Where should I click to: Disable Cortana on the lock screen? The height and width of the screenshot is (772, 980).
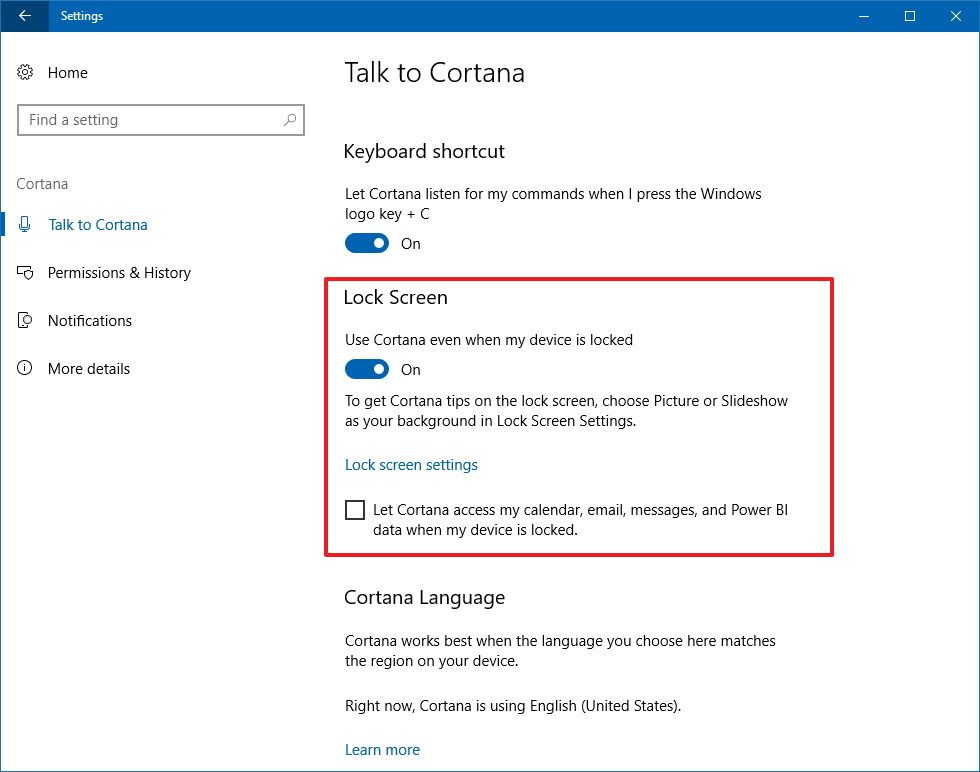pos(367,369)
